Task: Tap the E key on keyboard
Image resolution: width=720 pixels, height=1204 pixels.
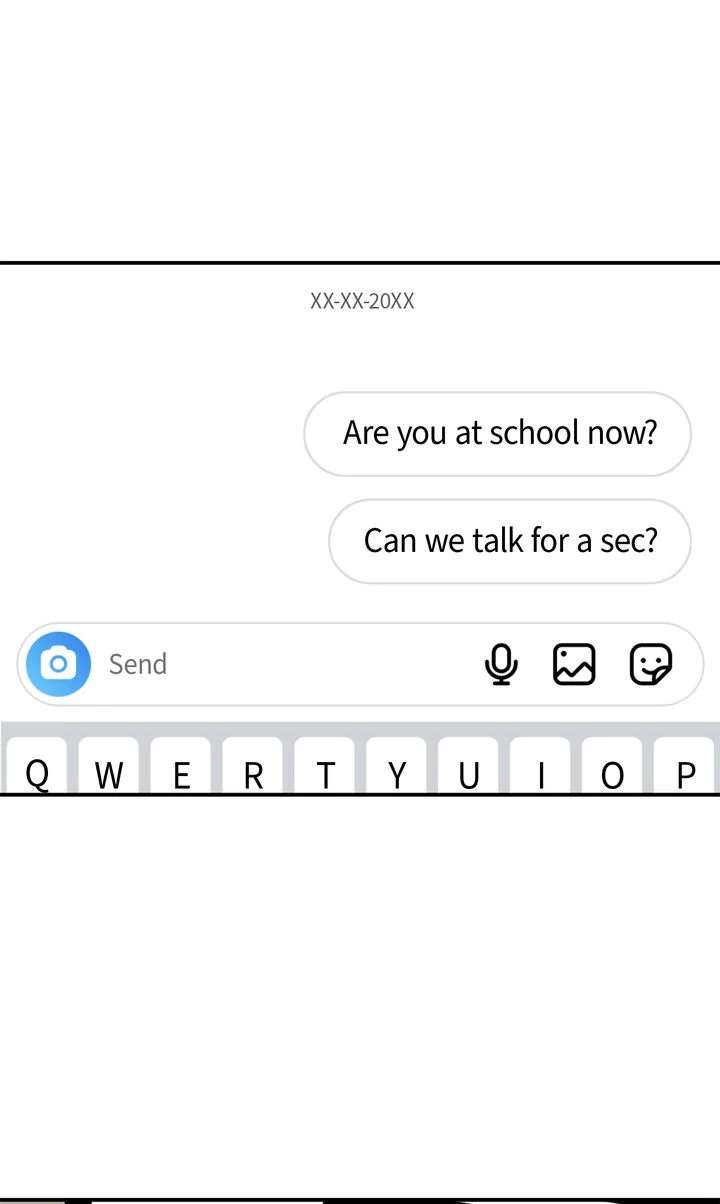Action: [181, 766]
